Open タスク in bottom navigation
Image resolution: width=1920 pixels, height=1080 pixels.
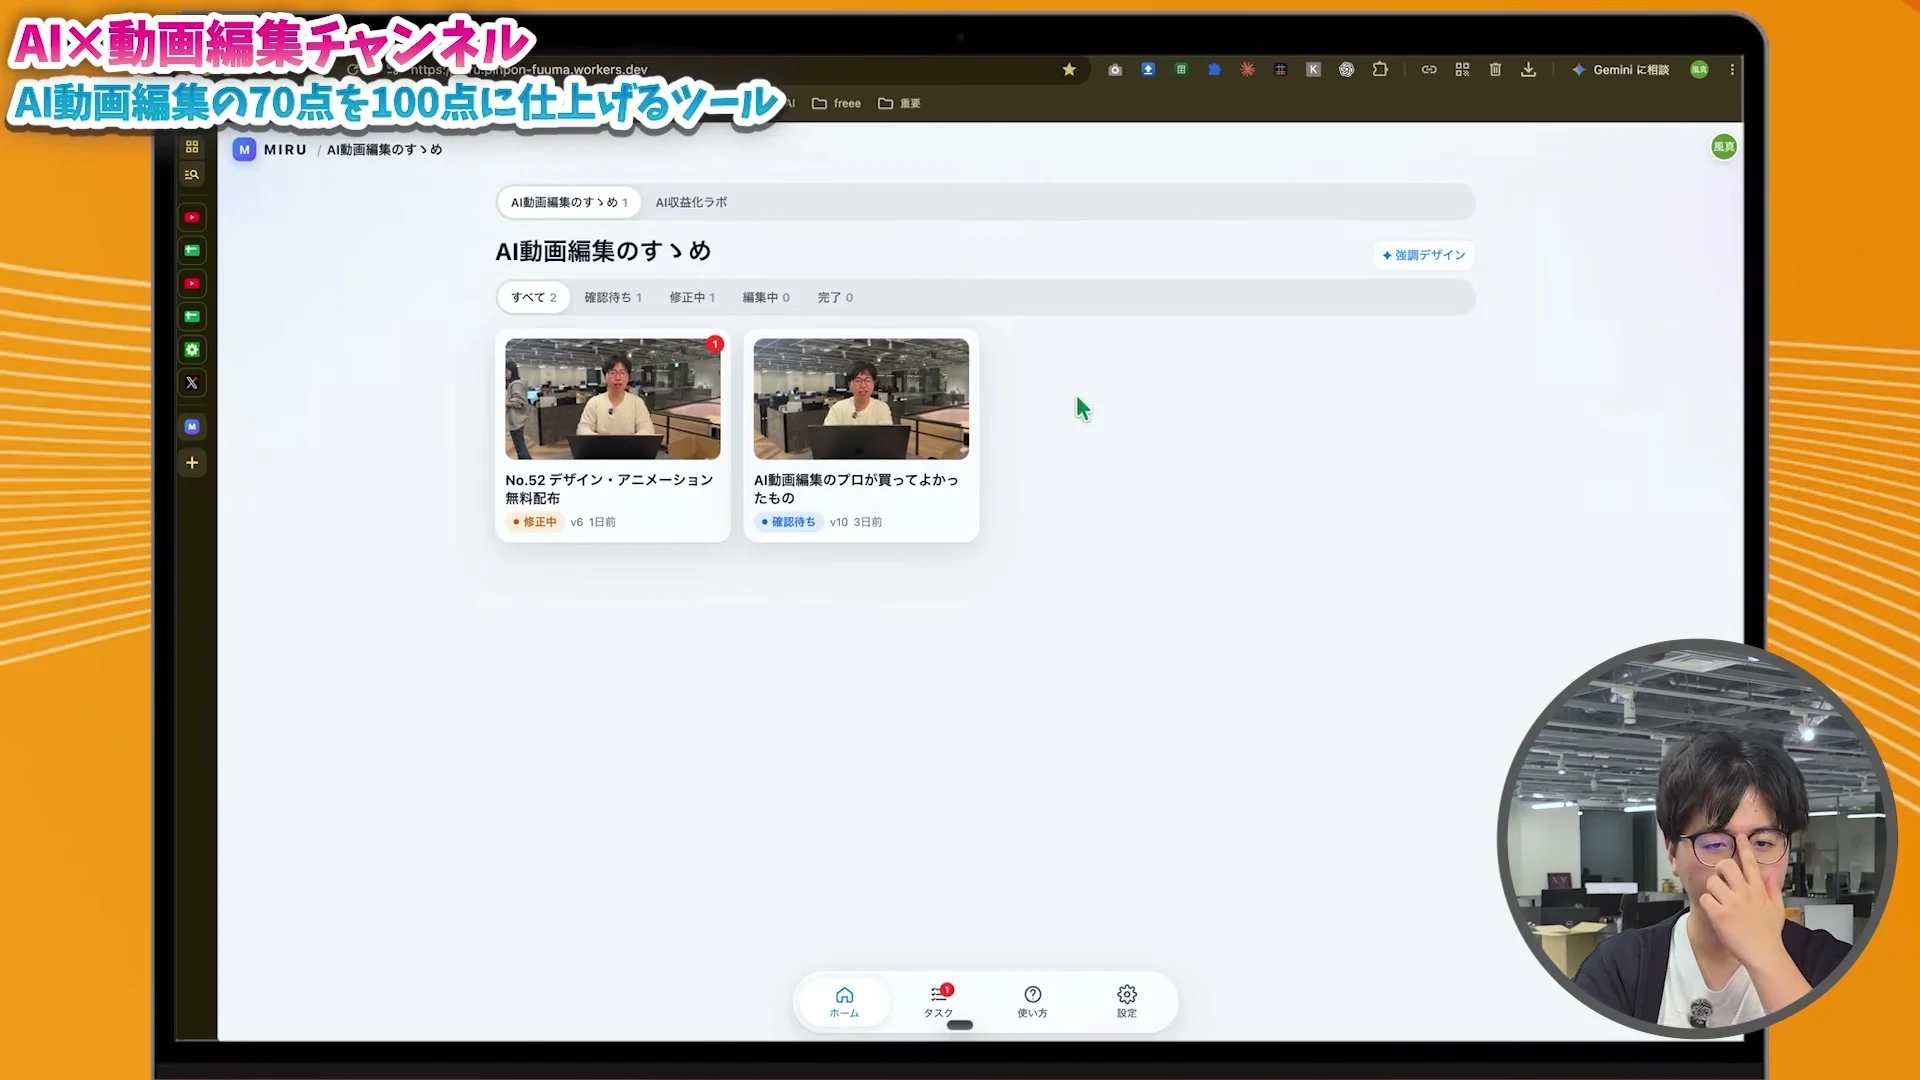point(938,1001)
